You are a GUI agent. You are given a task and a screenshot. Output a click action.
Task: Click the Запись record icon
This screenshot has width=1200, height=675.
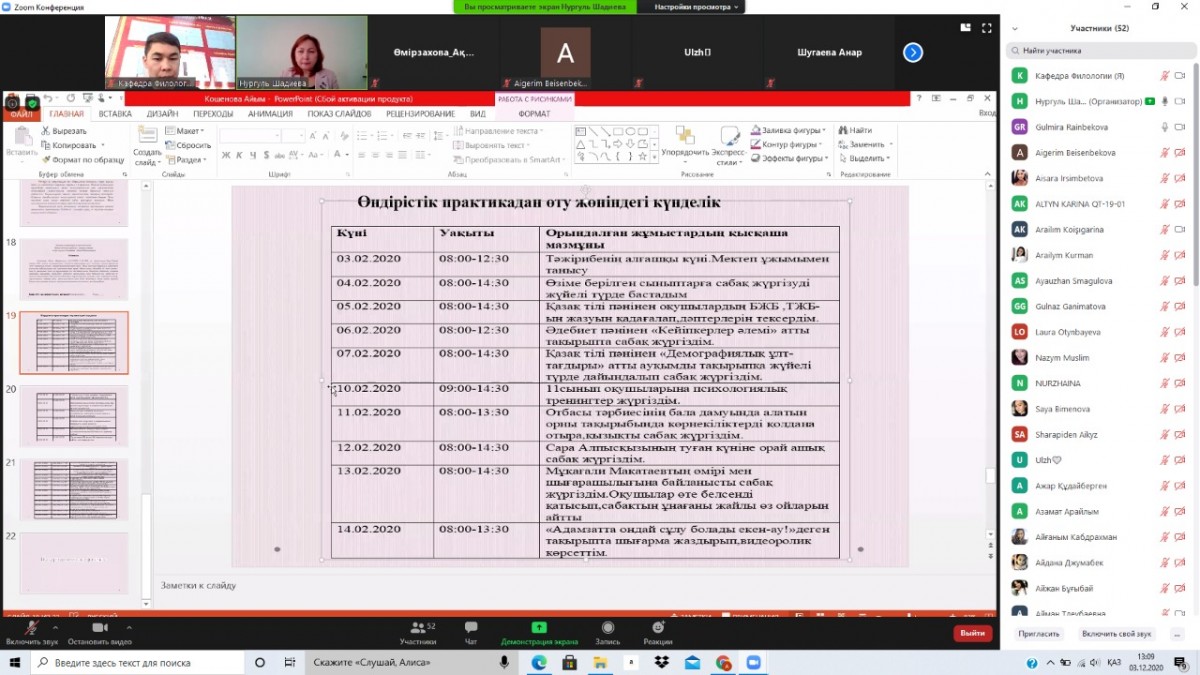(x=607, y=632)
